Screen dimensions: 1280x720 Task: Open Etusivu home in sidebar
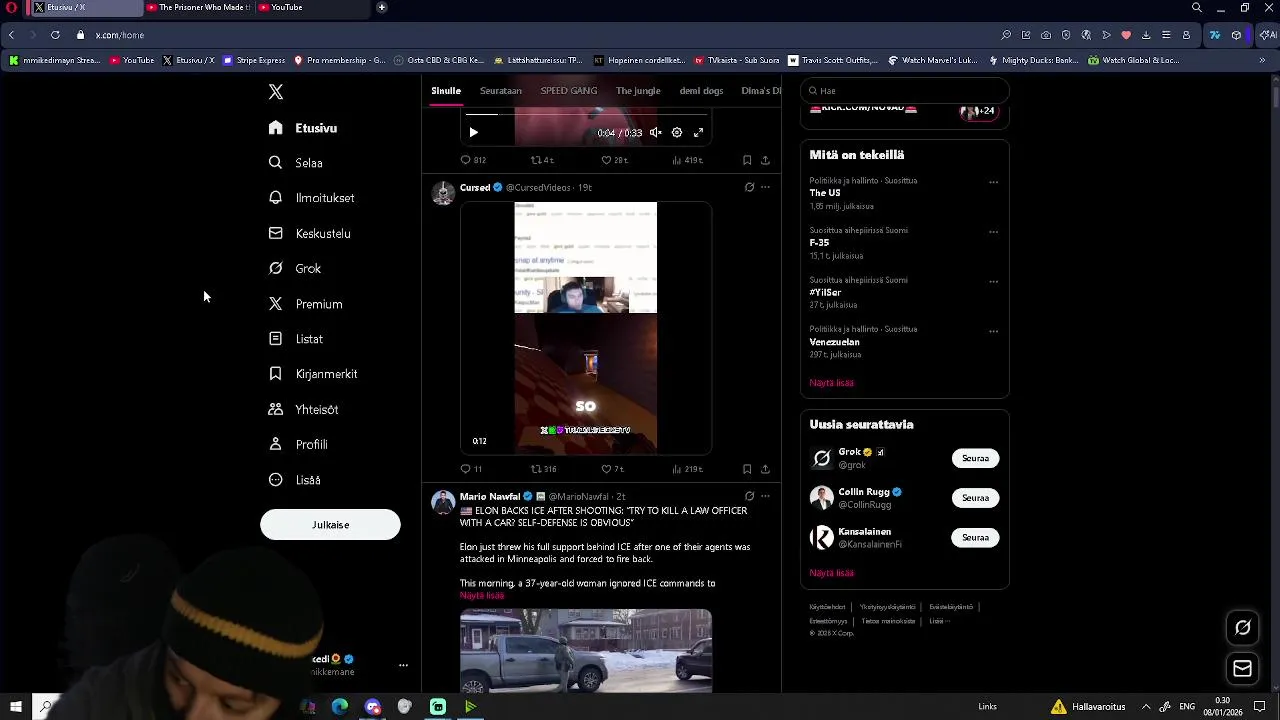point(303,128)
